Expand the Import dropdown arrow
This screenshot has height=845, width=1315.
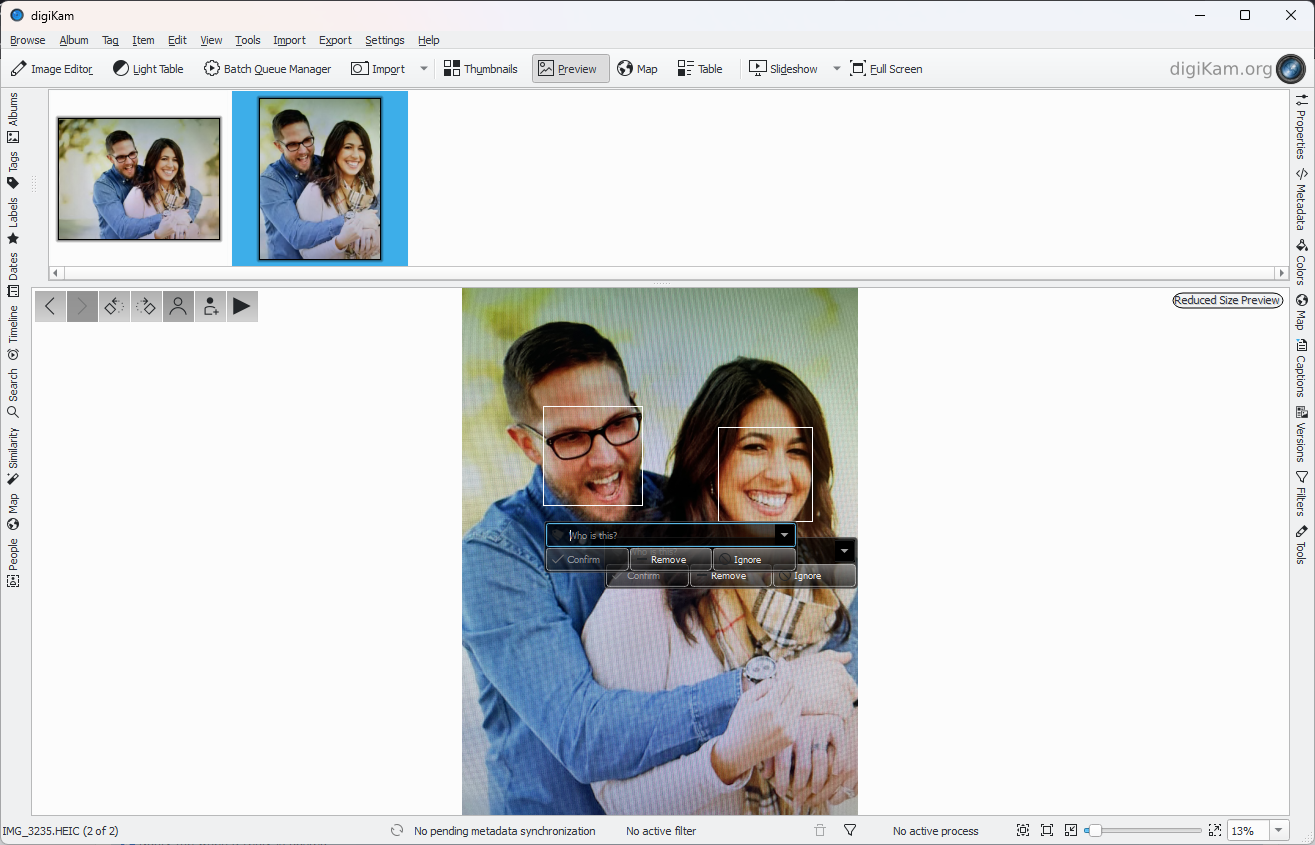424,69
